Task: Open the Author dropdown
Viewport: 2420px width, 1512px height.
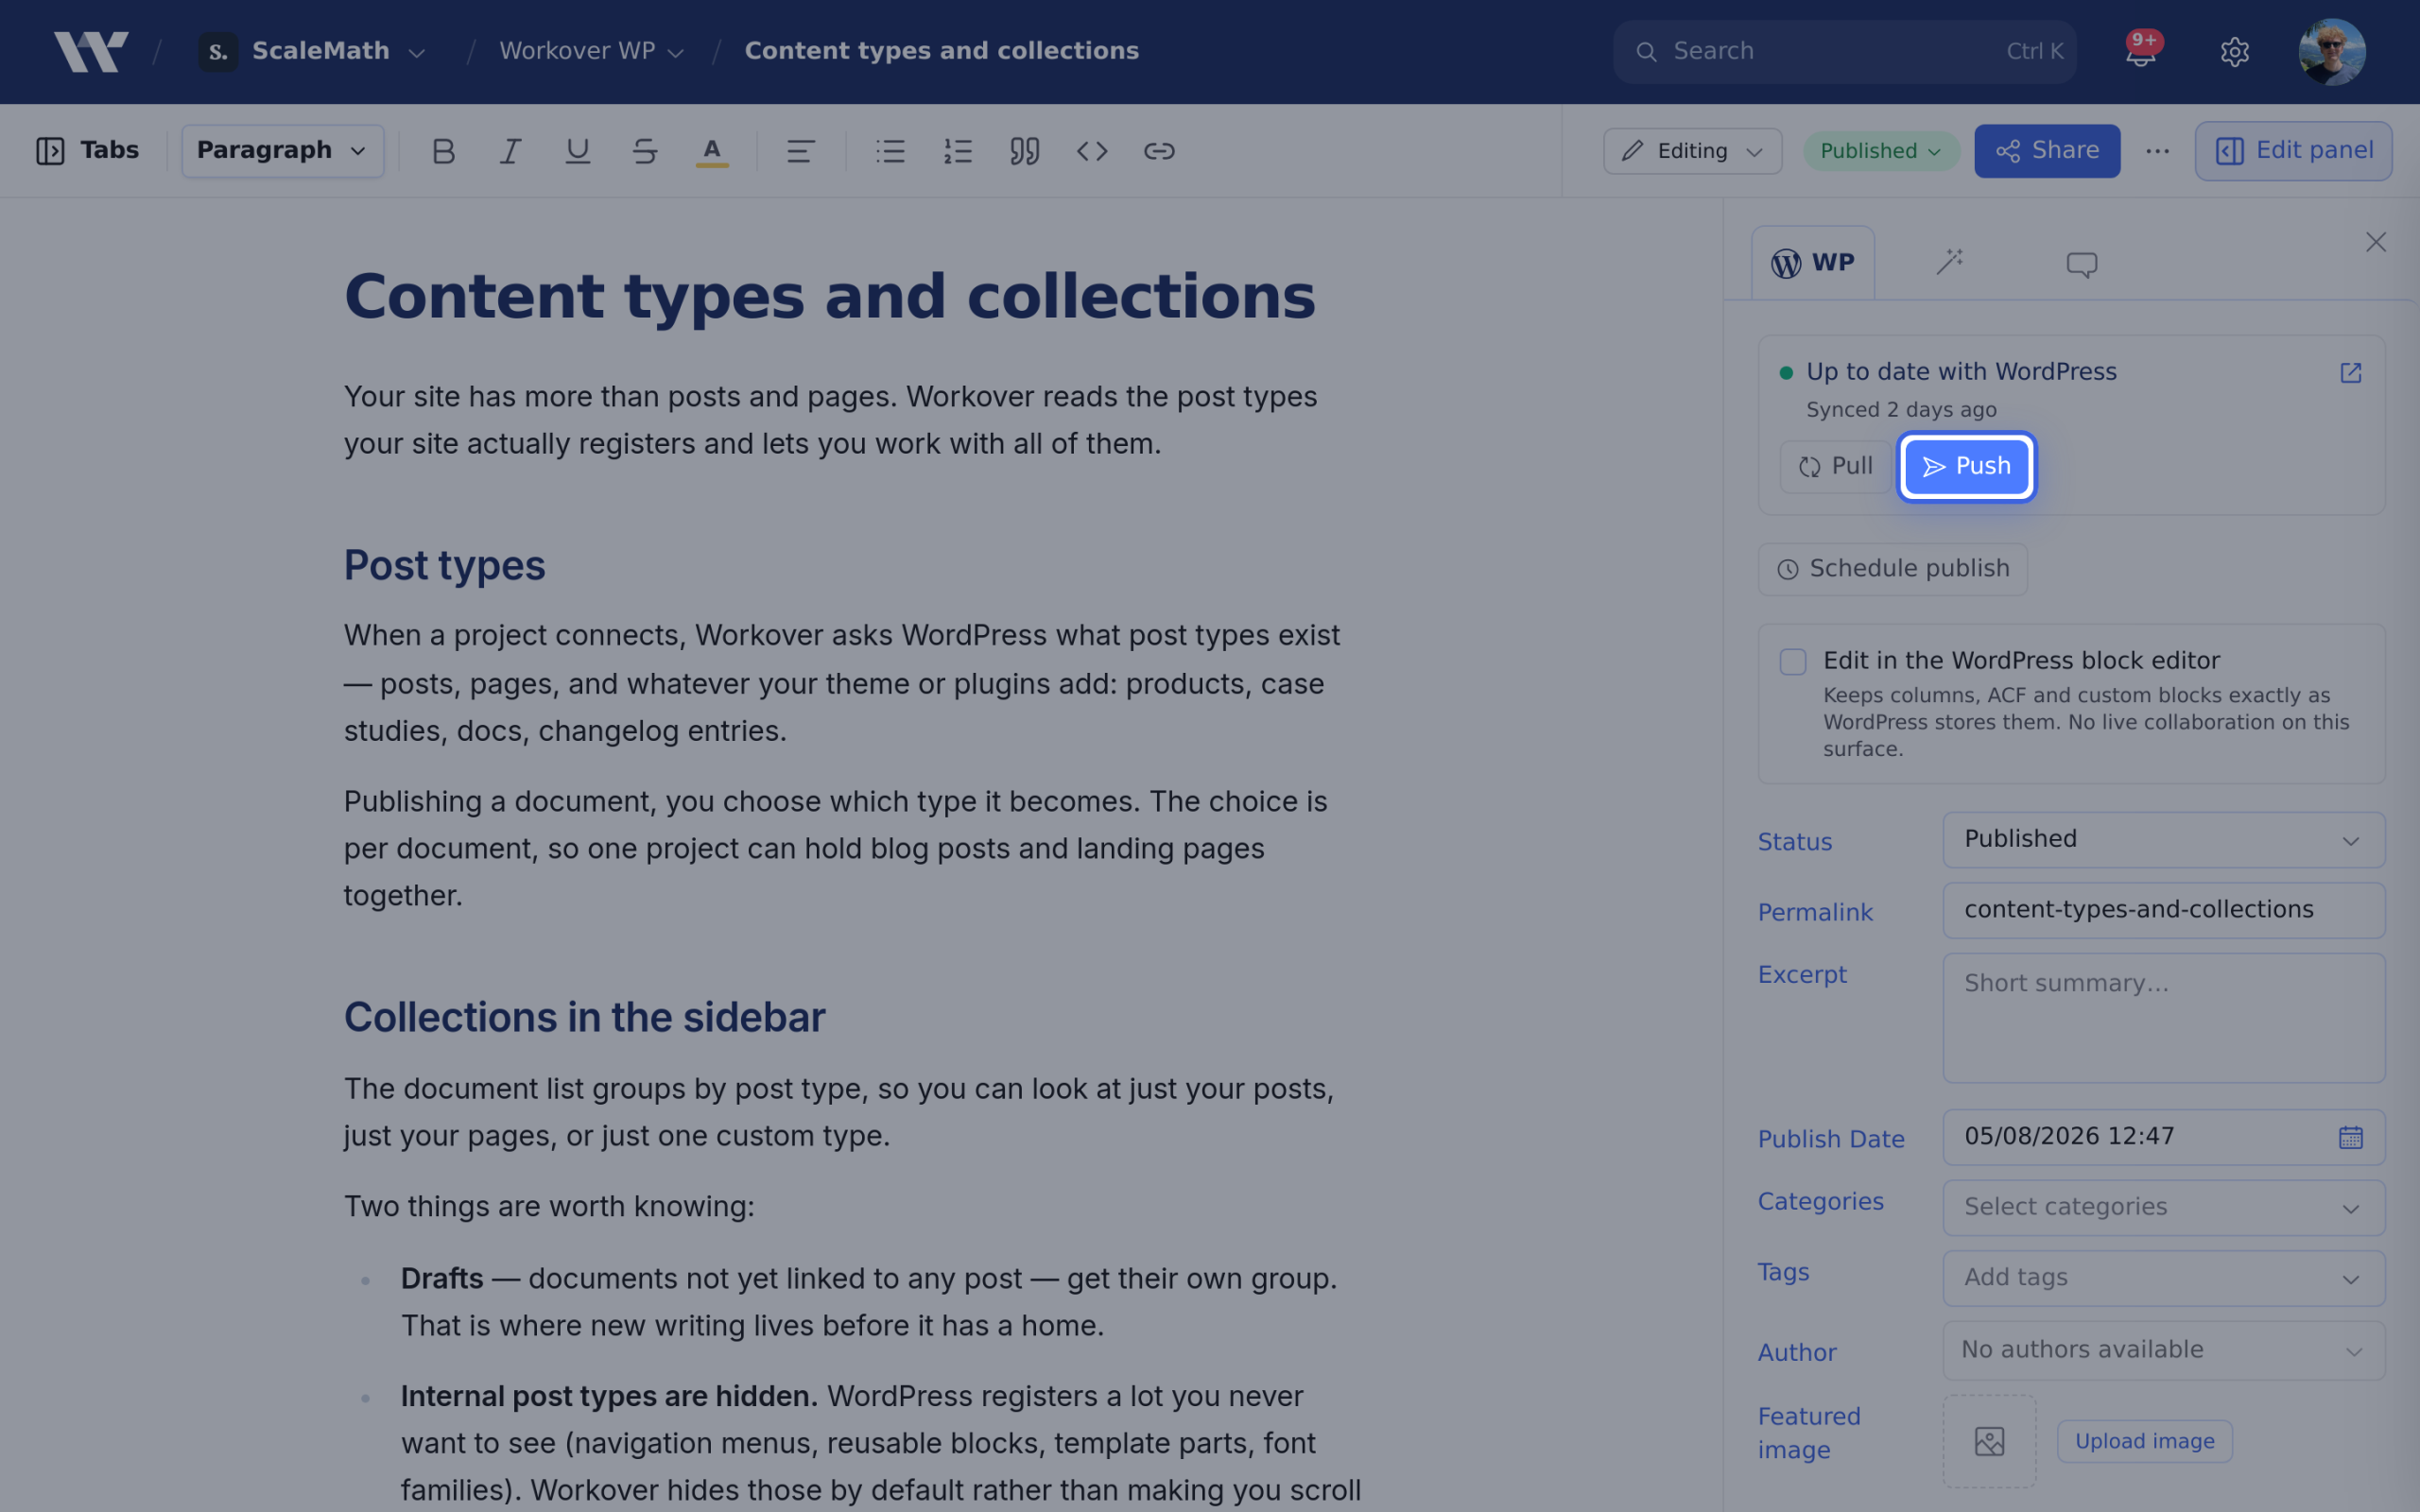Action: pyautogui.click(x=2164, y=1351)
